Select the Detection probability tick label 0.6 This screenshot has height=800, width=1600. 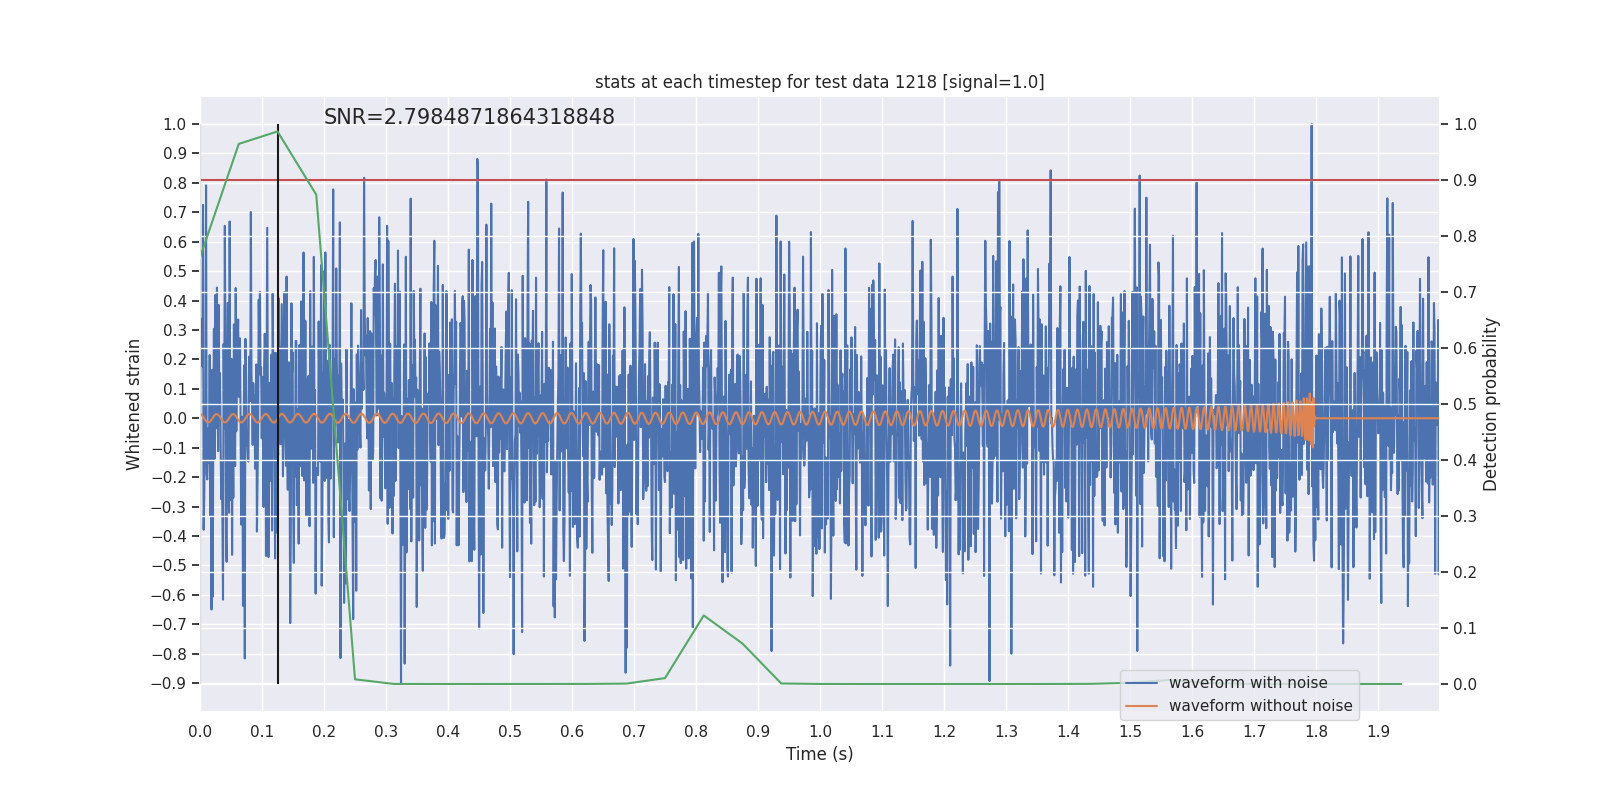coord(1465,349)
